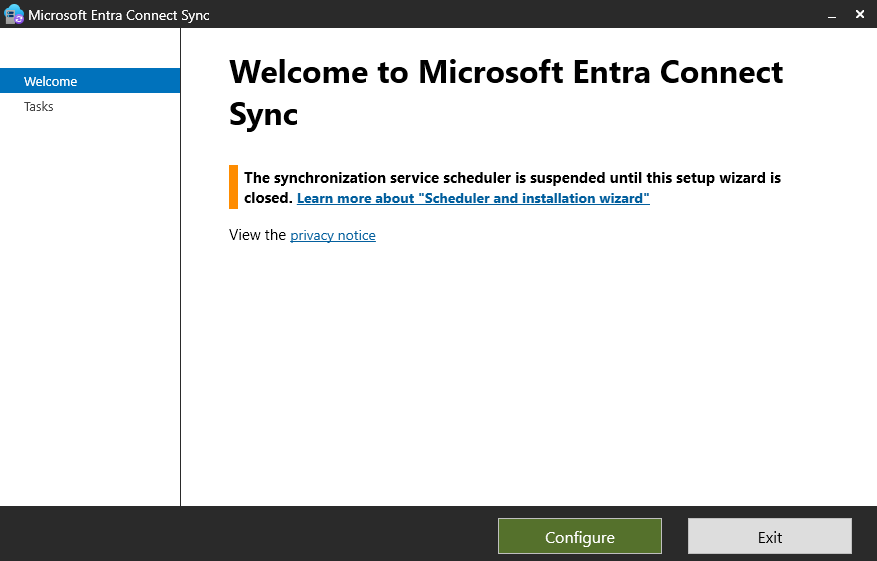The height and width of the screenshot is (561, 877).
Task: Go to the Tasks step
Action: coord(39,106)
